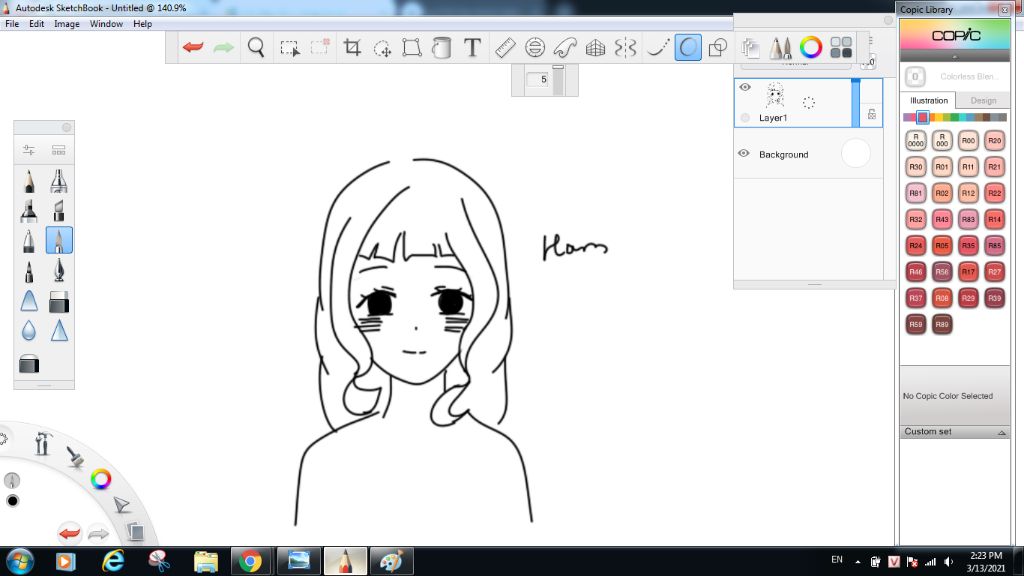Select the Background layer row
1024x576 pixels.
[808, 154]
